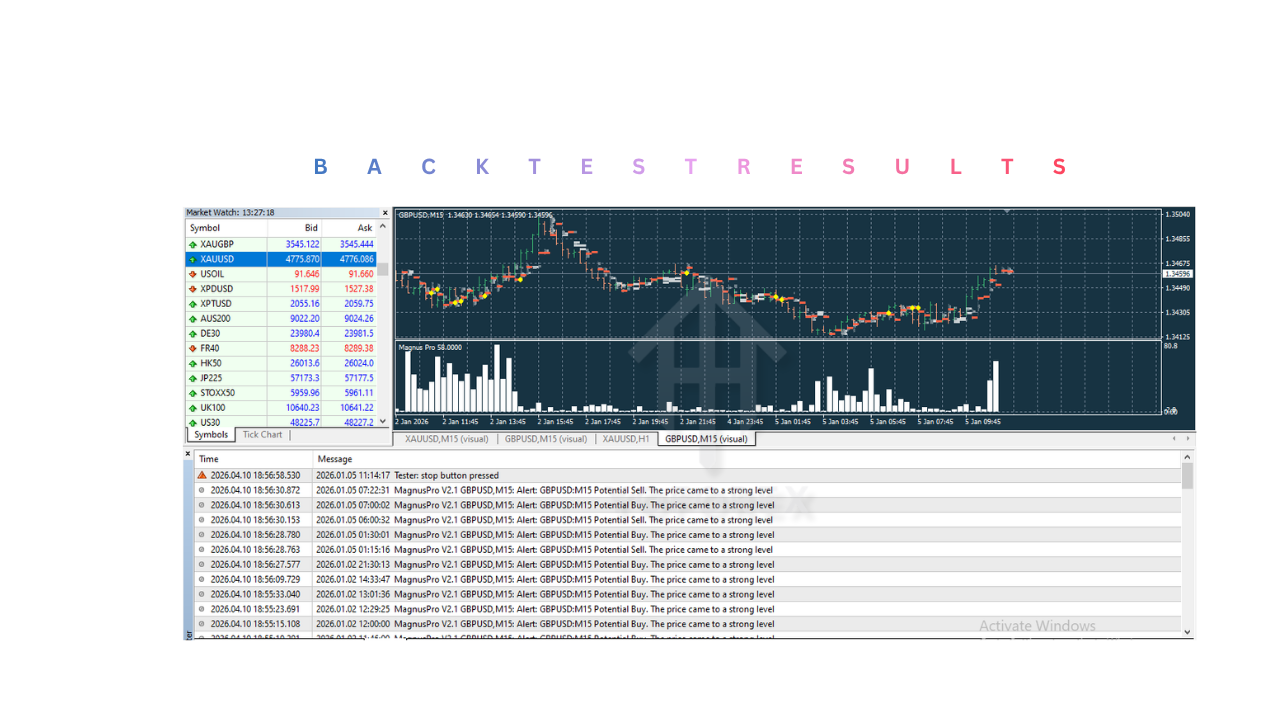The width and height of the screenshot is (1280, 720).
Task: Click the right chevron on the chart tab bar
Action: 1187,438
